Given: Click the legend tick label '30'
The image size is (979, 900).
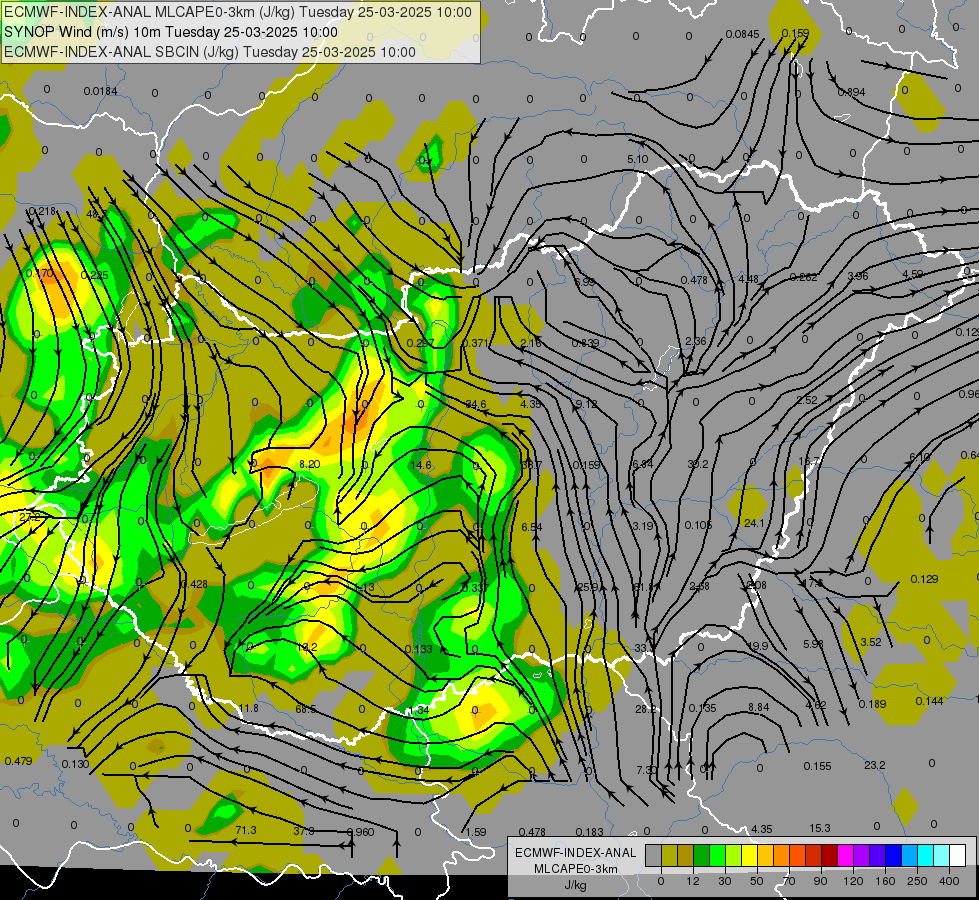Looking at the screenshot, I should point(725,881).
